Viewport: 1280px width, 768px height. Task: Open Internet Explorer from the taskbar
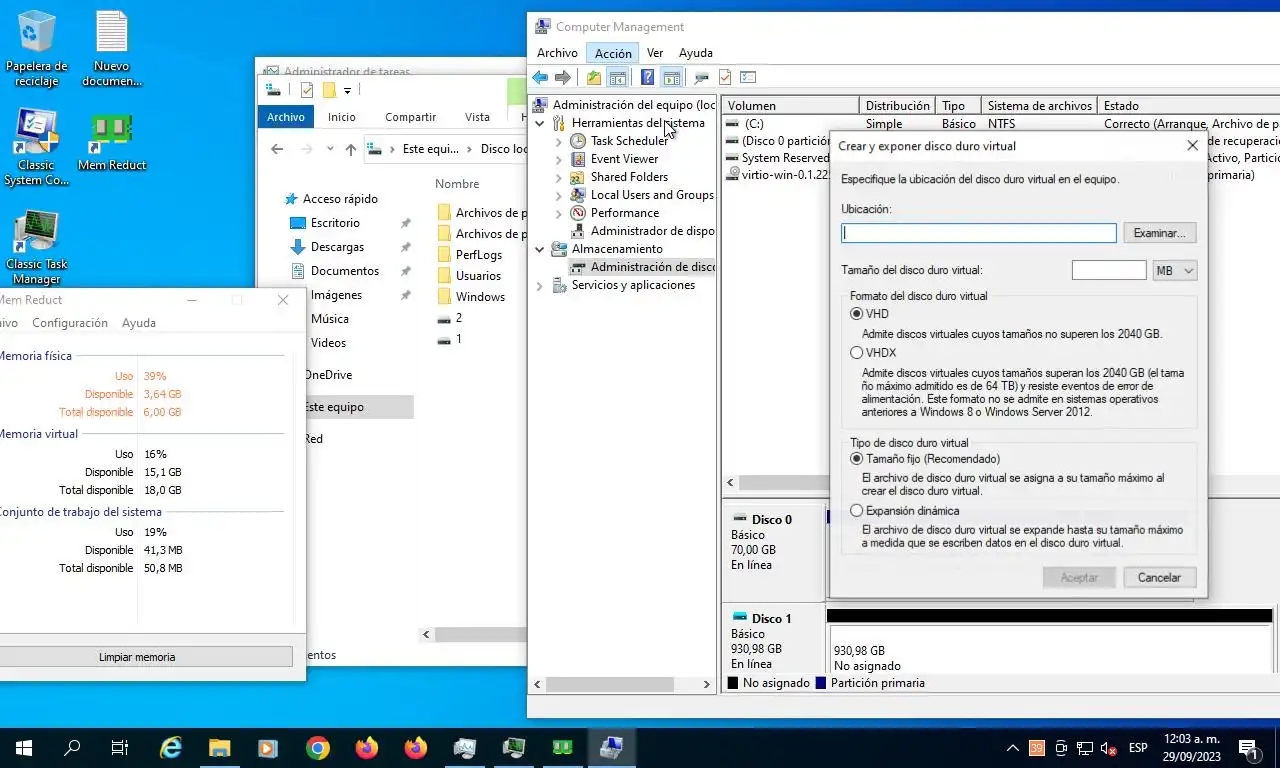coord(172,747)
